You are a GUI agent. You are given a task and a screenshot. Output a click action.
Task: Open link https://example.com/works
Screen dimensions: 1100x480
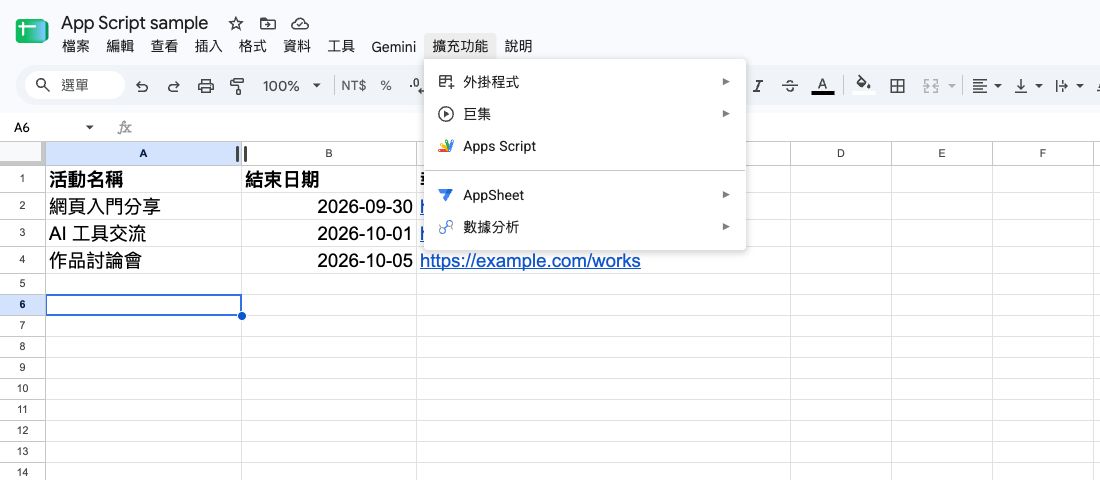(530, 261)
